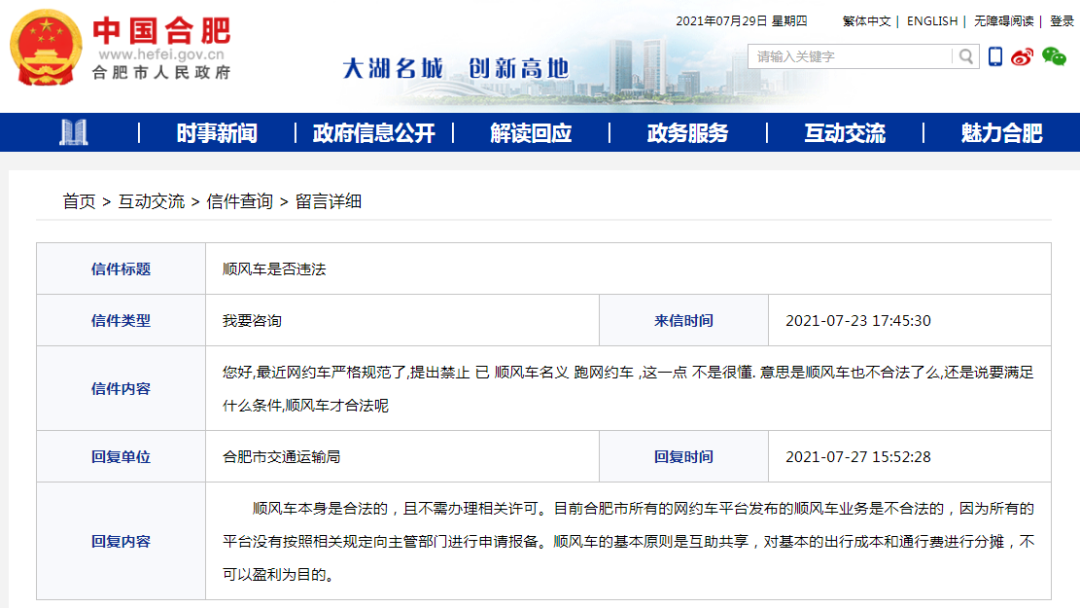Switch to 繁体中文 version
Image resolution: width=1080 pixels, height=608 pixels.
click(866, 21)
